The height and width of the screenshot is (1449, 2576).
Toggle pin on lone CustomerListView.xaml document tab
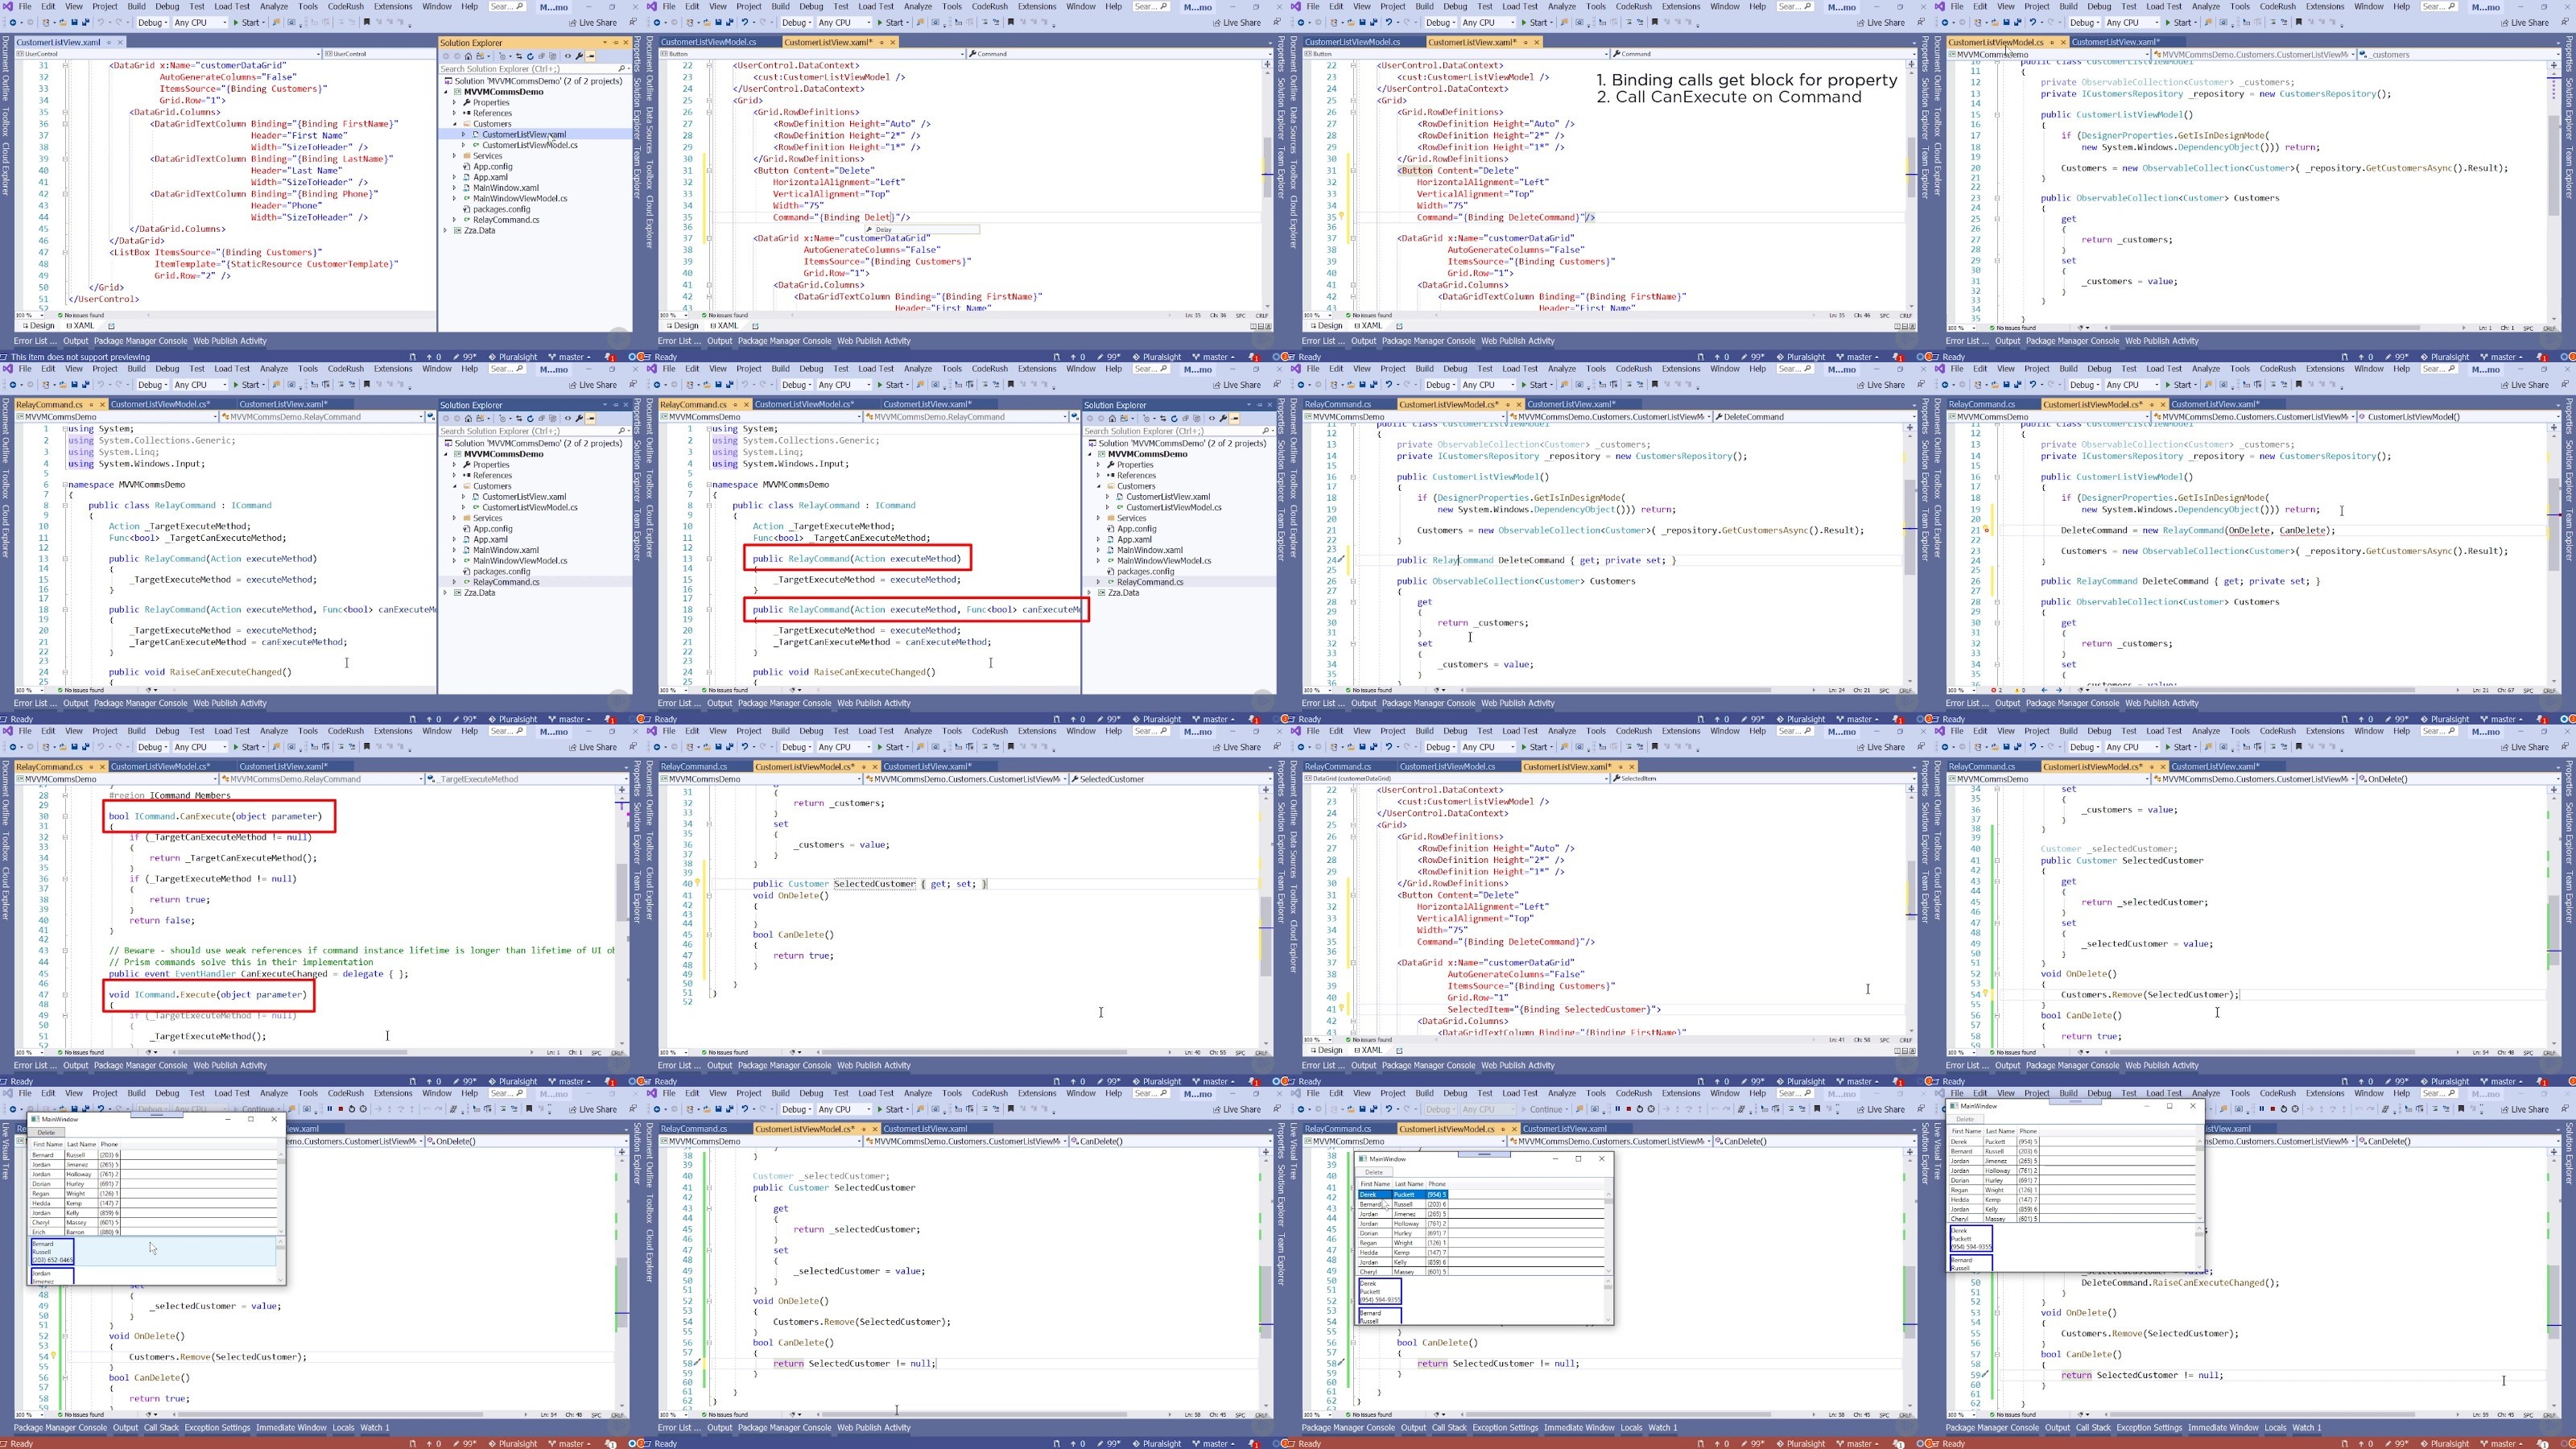(109, 43)
